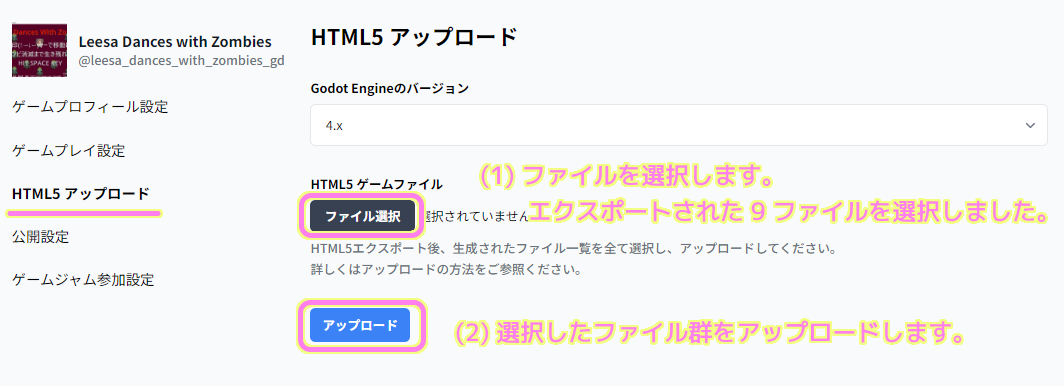Click the @leesa_dances_with_zombies_gd handle
1064x386 pixels.
[x=181, y=61]
